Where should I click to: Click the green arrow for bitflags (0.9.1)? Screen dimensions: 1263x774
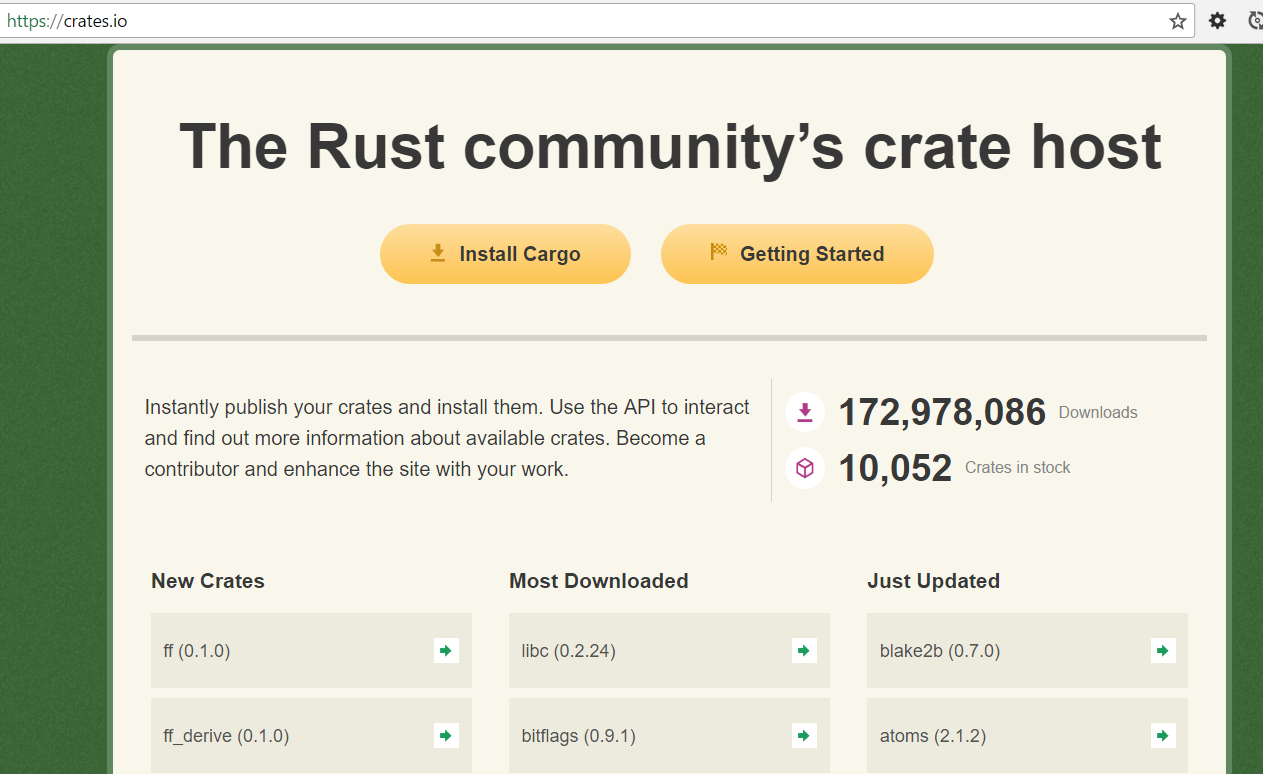click(804, 736)
